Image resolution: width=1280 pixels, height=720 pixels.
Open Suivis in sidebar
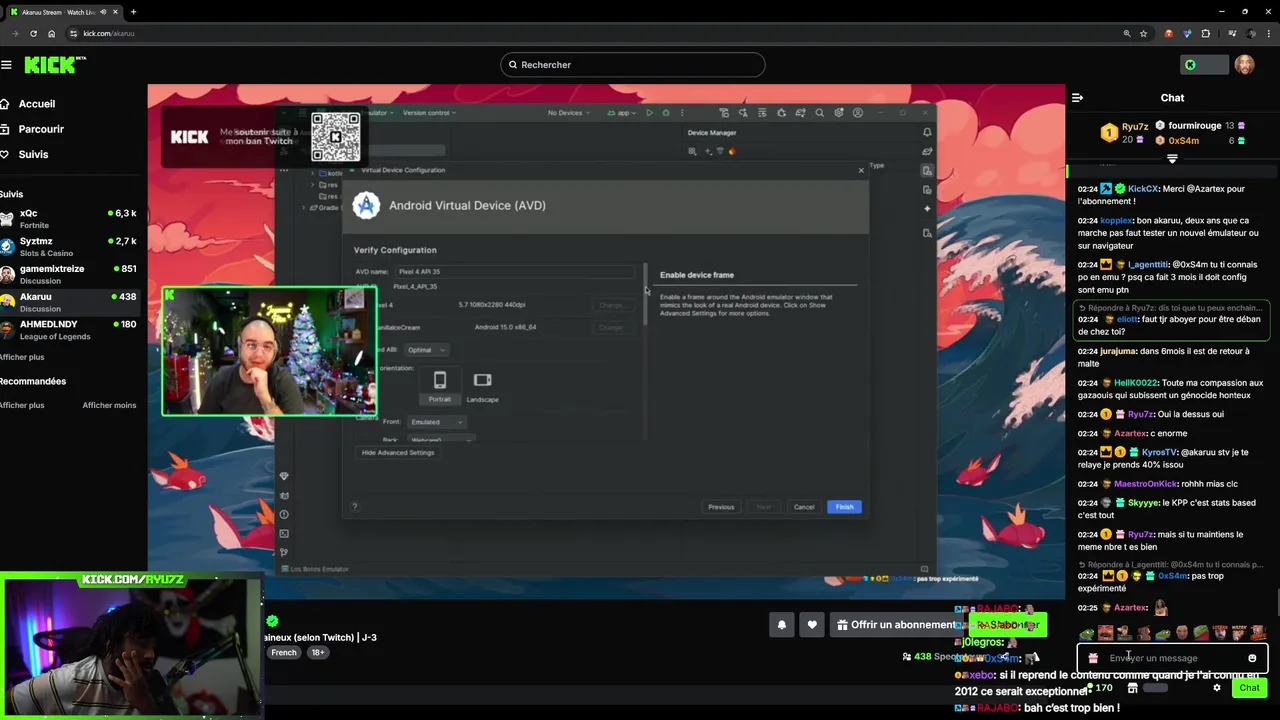pyautogui.click(x=26, y=154)
